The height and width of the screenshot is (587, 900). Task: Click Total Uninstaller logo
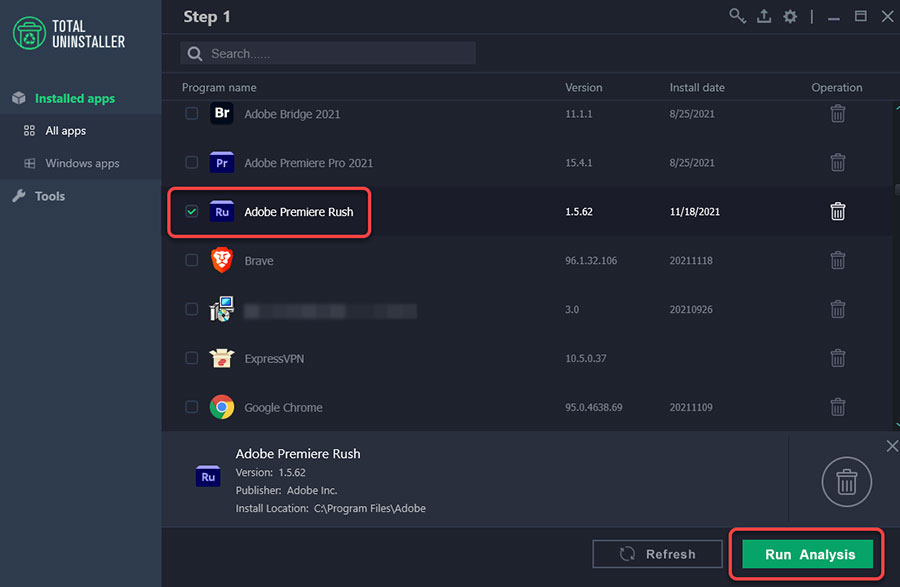pos(69,33)
